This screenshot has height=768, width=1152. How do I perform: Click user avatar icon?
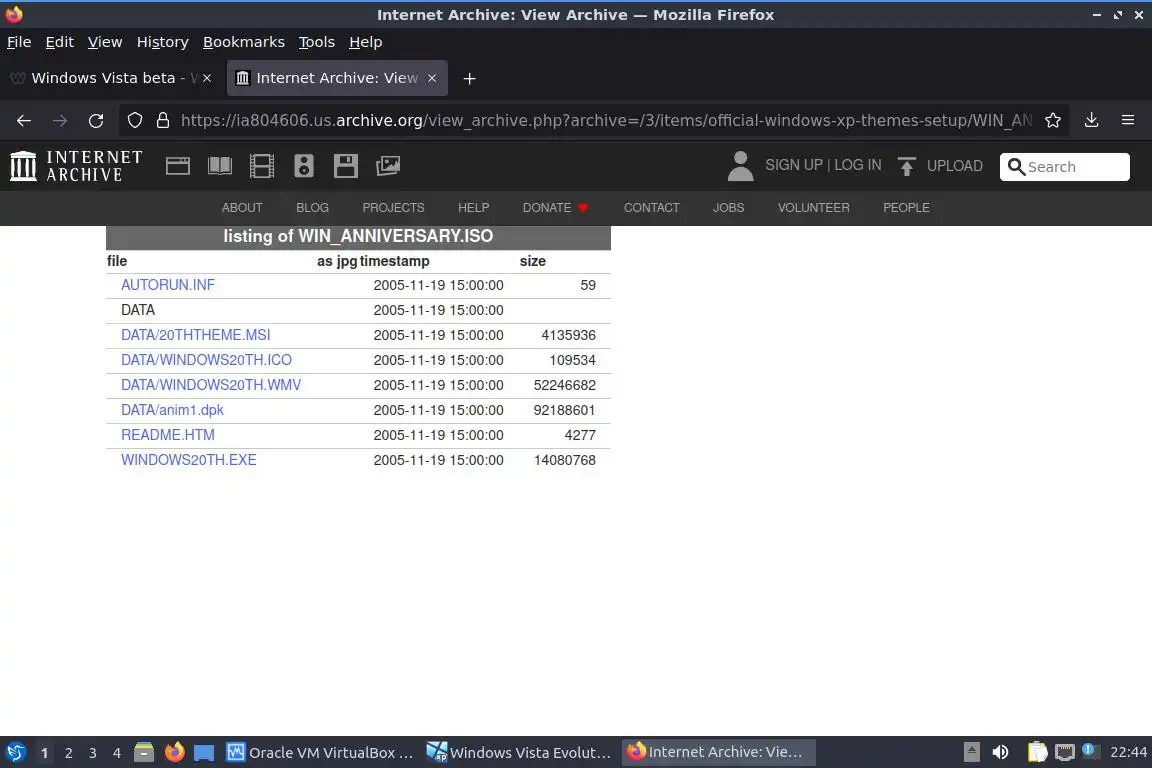point(741,166)
